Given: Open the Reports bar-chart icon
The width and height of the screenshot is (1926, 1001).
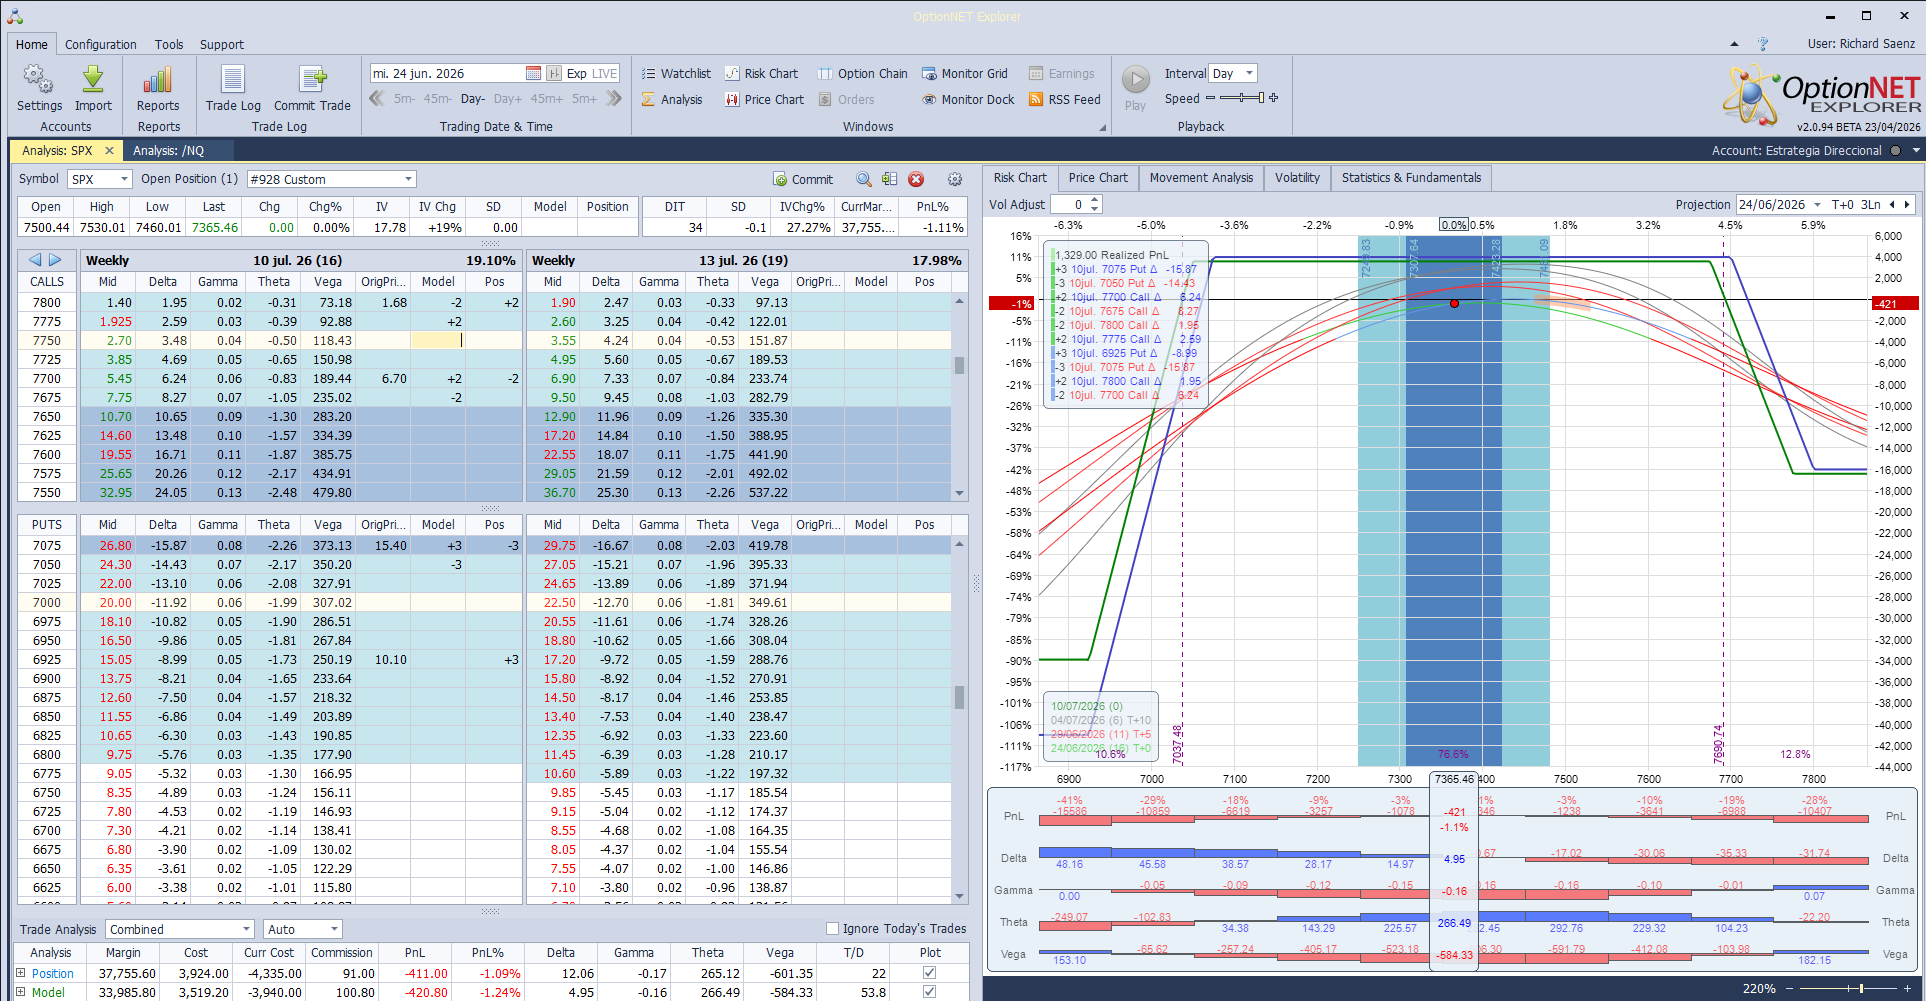Looking at the screenshot, I should click(x=158, y=88).
